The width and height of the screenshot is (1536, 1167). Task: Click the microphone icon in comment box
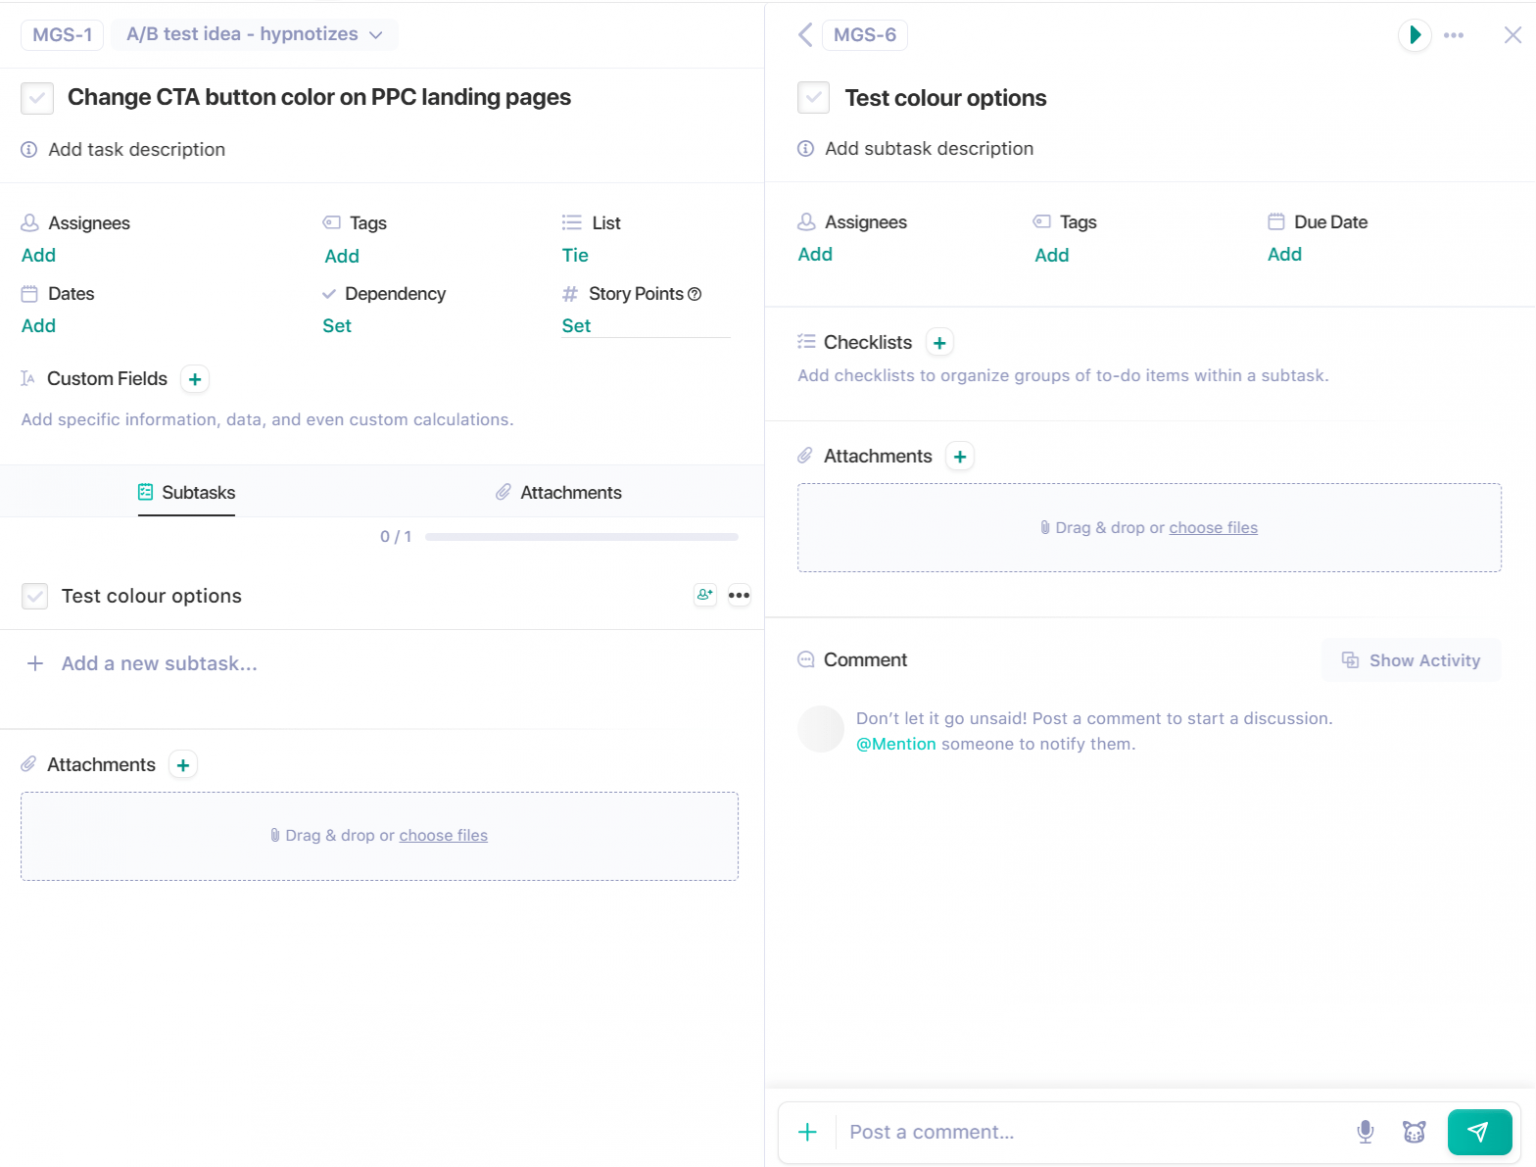(x=1365, y=1131)
